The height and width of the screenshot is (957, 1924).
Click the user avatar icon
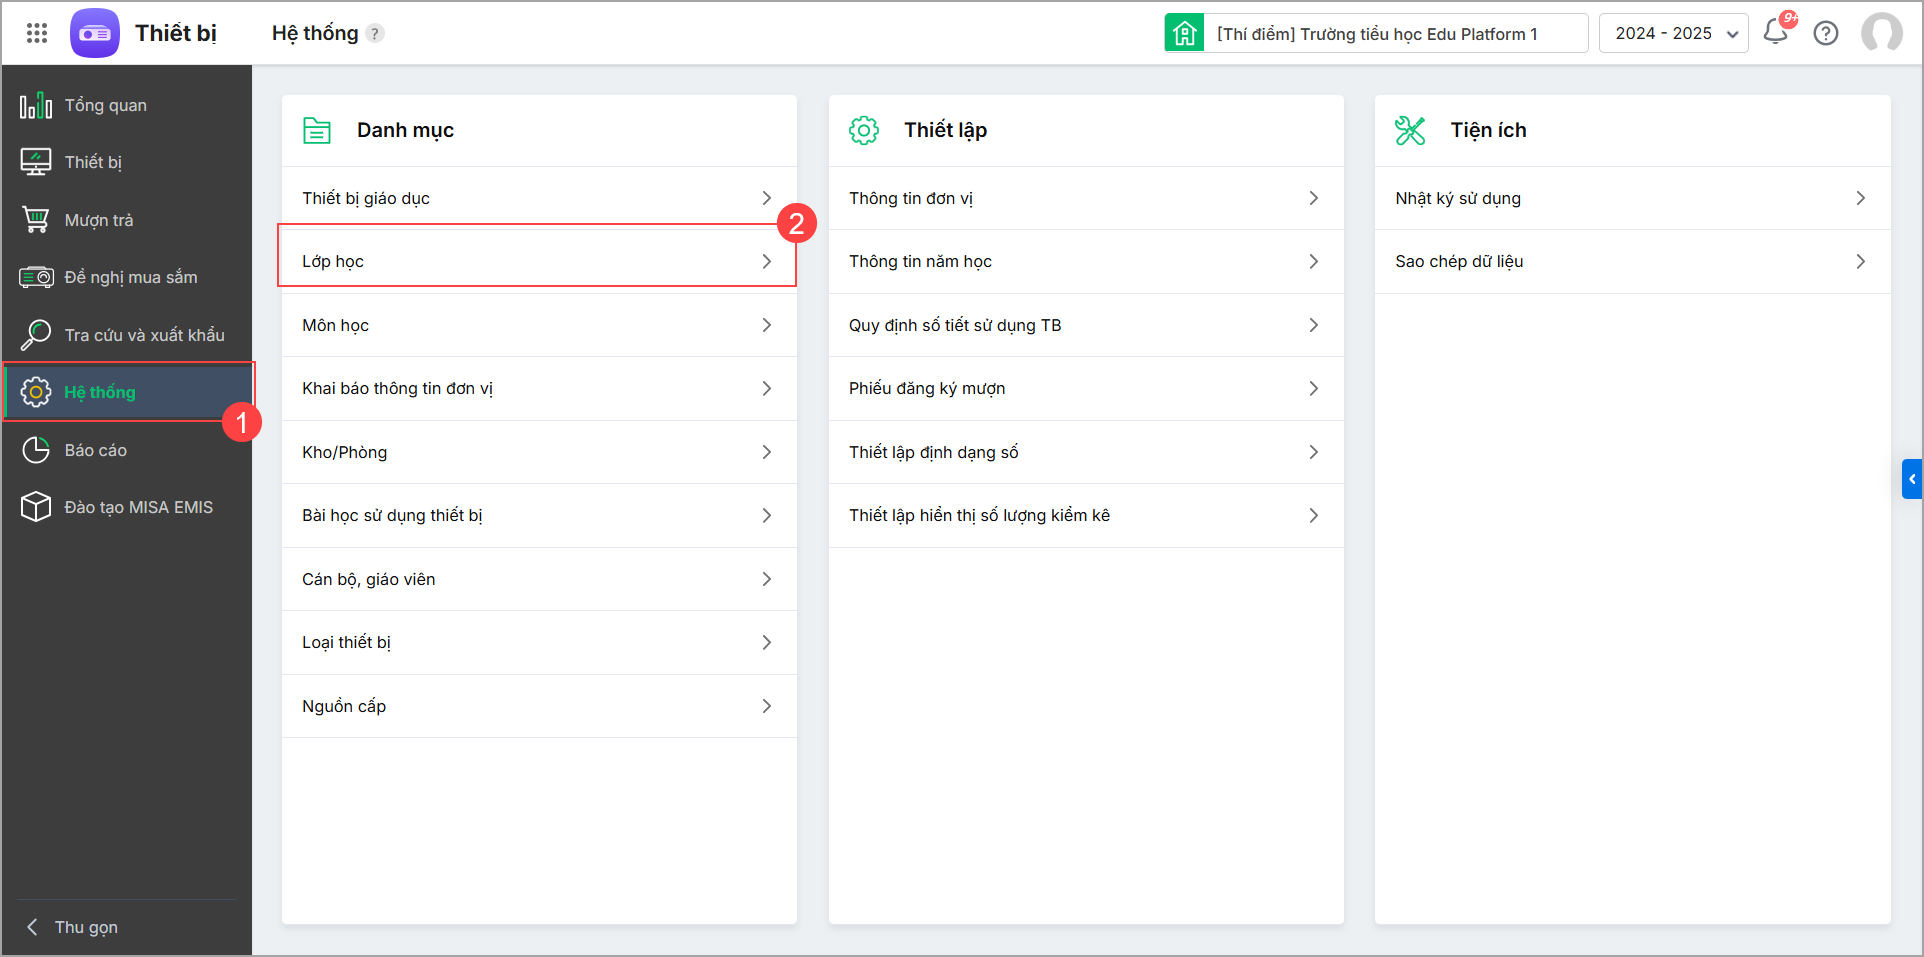tap(1881, 33)
